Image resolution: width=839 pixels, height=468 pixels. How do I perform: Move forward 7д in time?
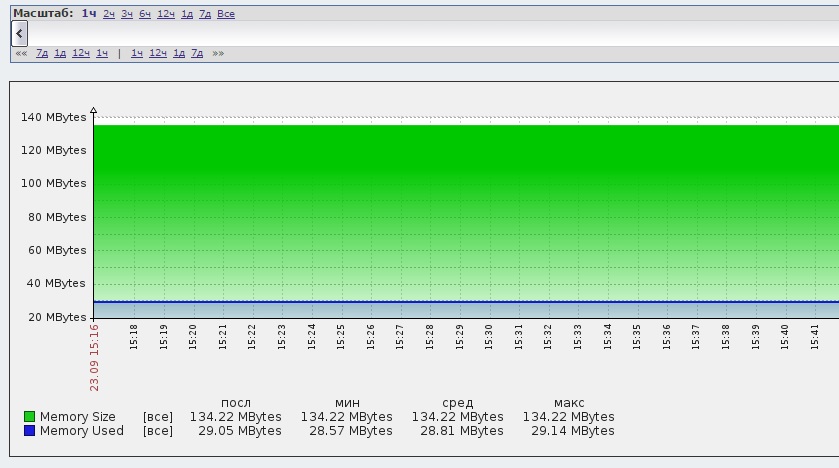(x=197, y=53)
